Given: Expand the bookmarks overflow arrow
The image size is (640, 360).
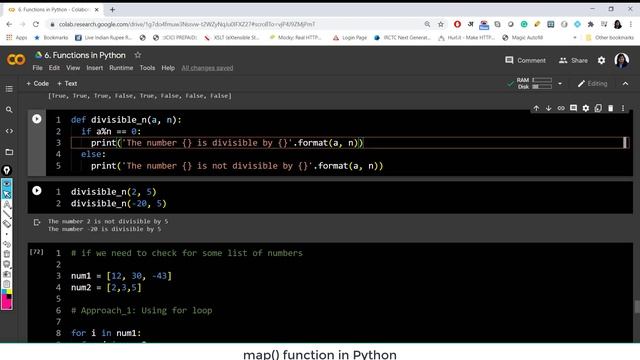Looking at the screenshot, I should (575, 38).
